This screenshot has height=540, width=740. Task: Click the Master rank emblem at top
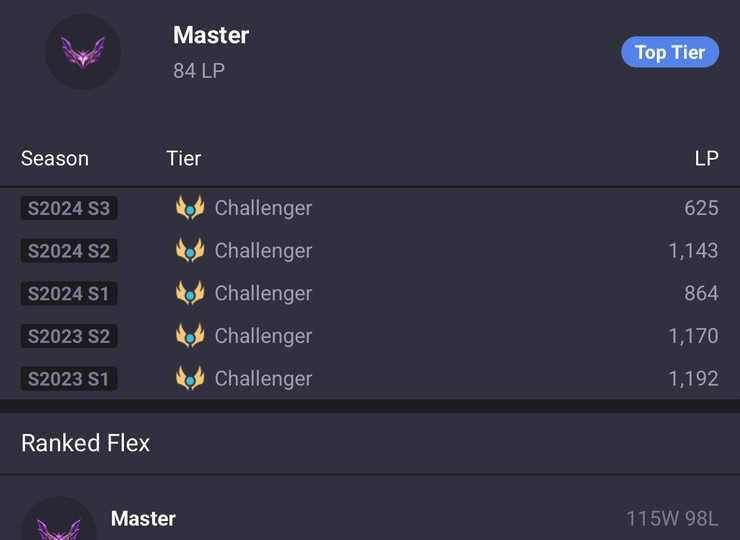[83, 52]
